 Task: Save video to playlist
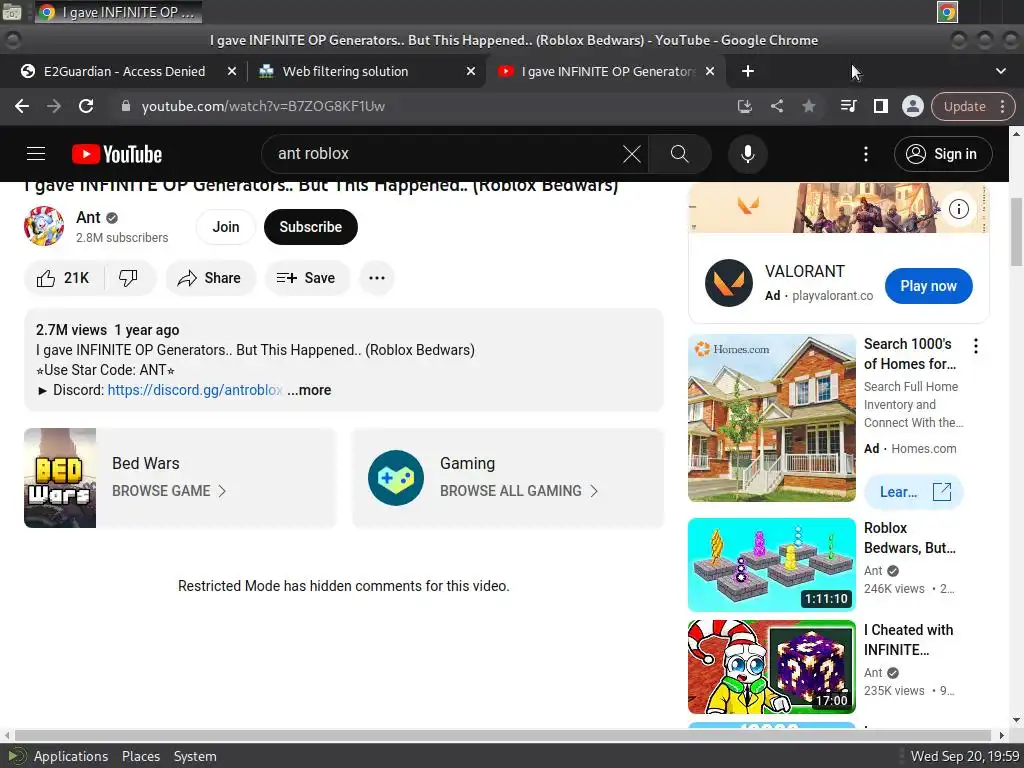click(307, 278)
